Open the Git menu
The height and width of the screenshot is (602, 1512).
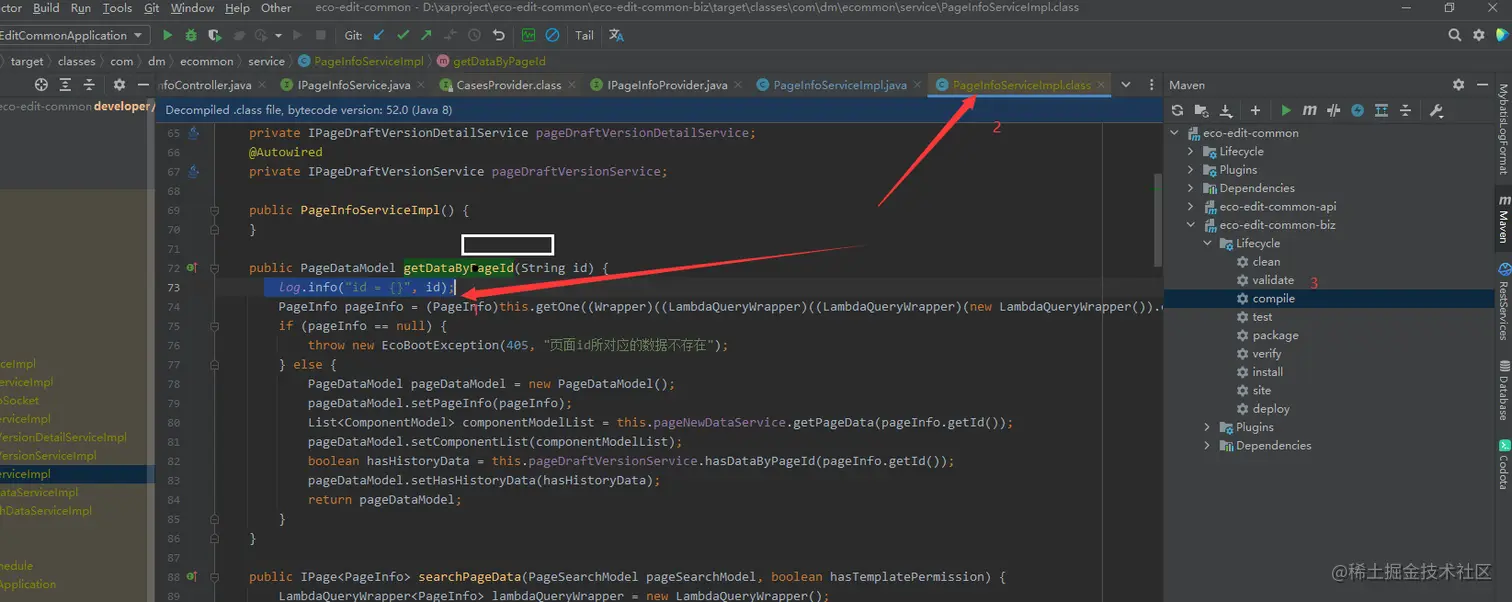point(151,8)
